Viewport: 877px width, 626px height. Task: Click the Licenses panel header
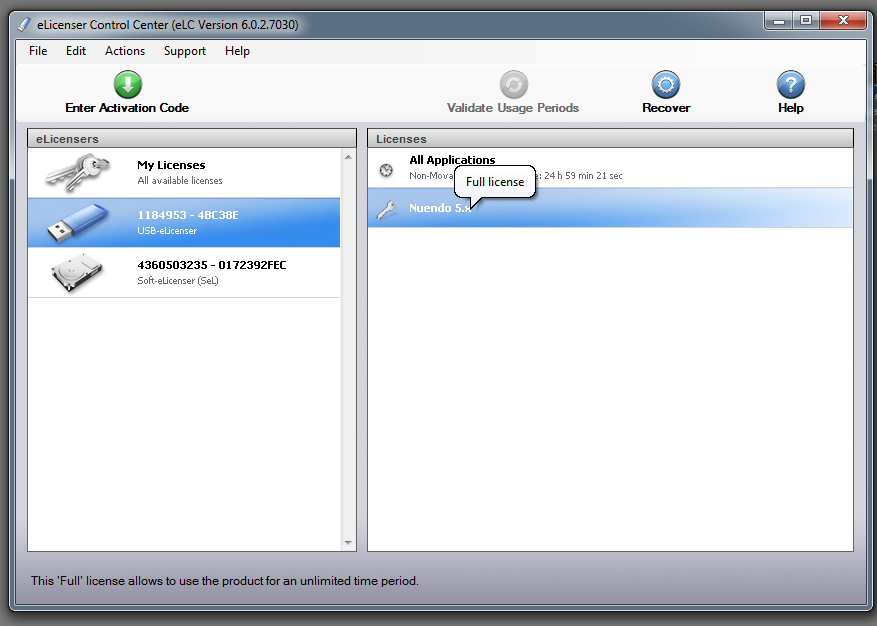(610, 138)
